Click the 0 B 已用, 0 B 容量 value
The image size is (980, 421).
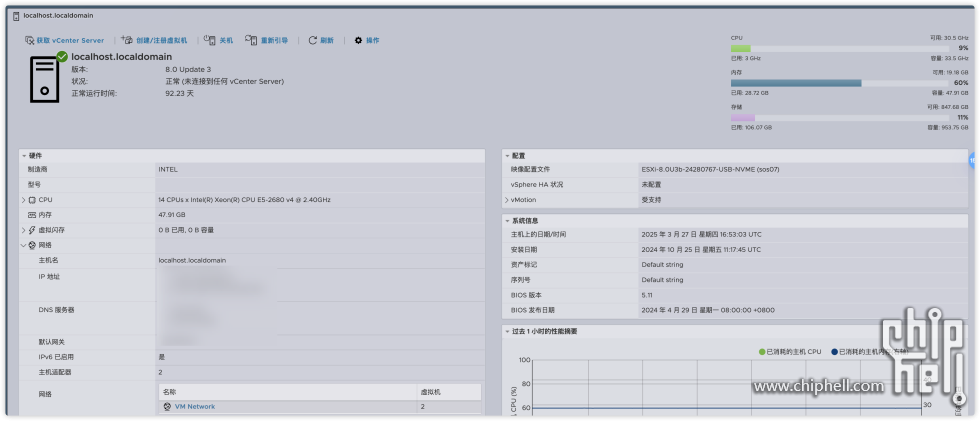tap(186, 230)
